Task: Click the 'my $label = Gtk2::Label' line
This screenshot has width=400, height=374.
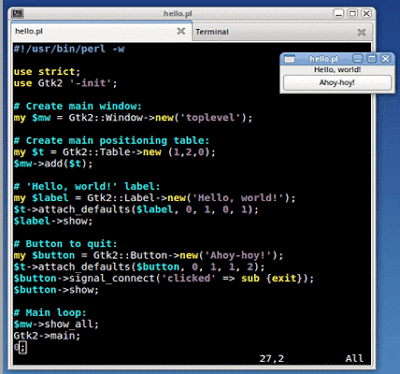Action: (155, 198)
